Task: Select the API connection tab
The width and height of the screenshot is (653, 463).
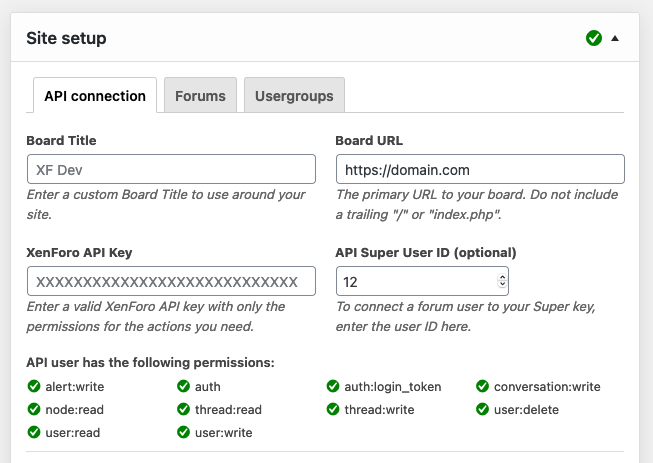Action: tap(95, 96)
